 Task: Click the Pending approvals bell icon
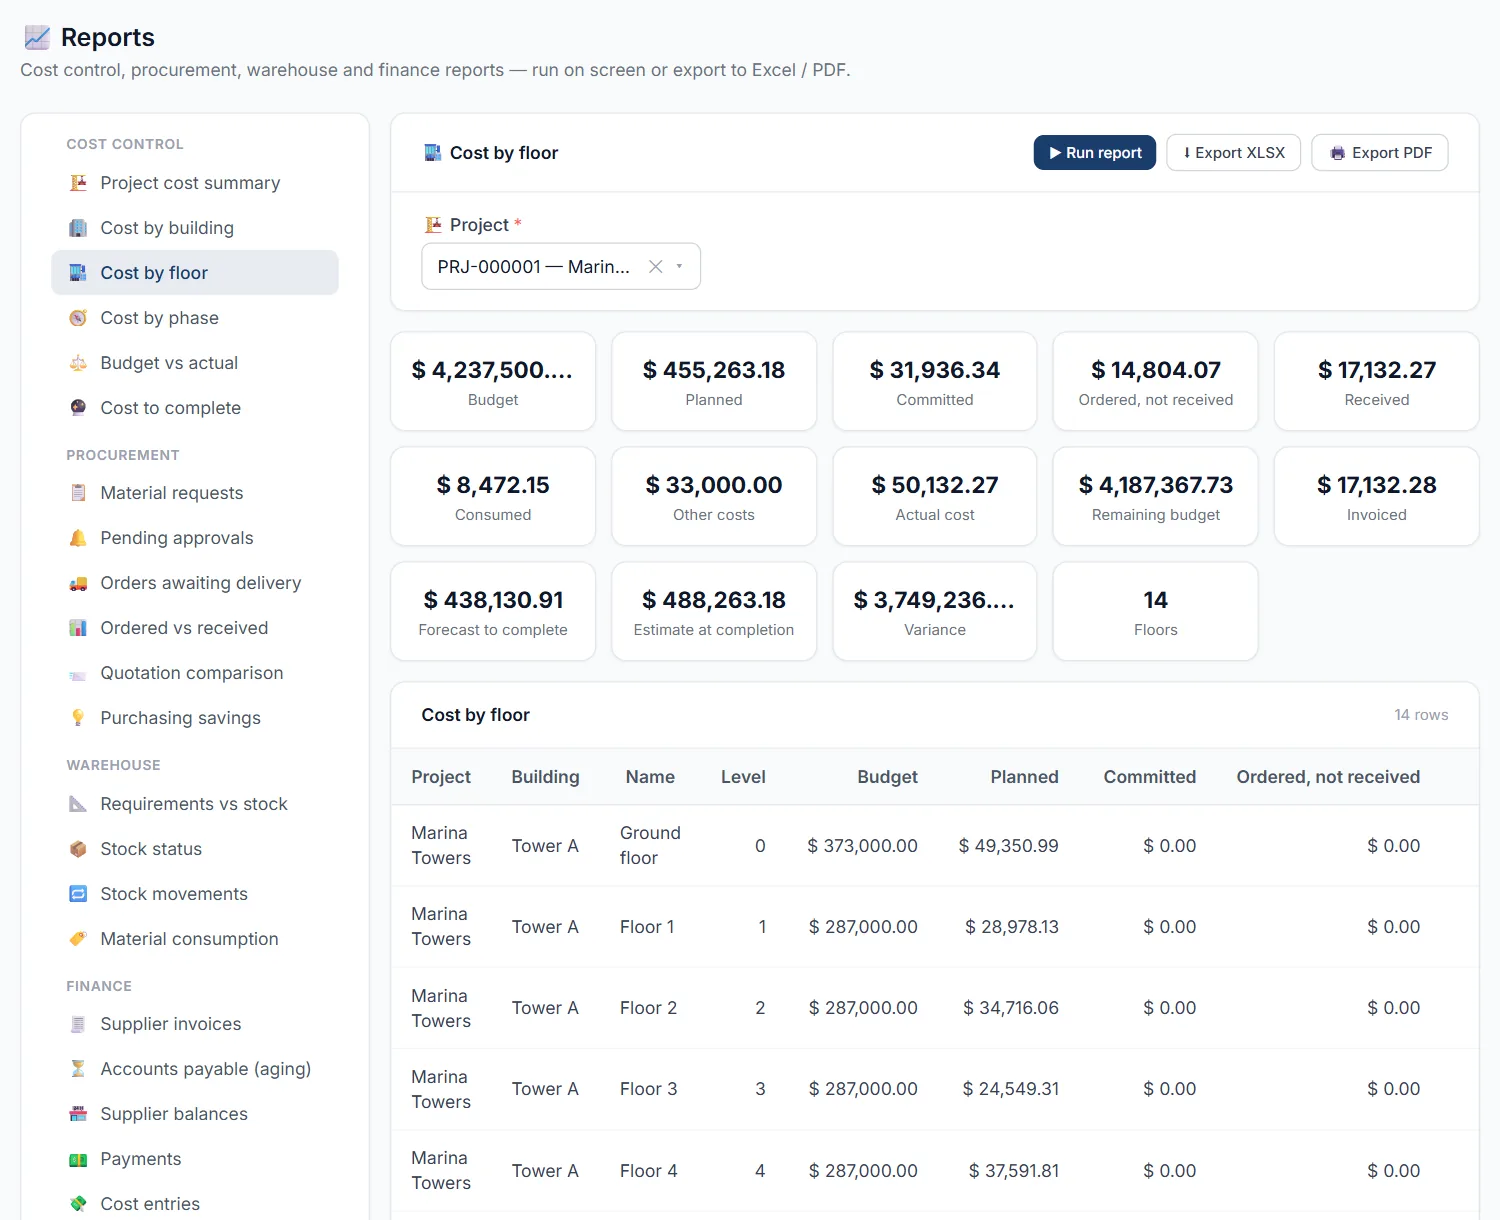tap(78, 538)
